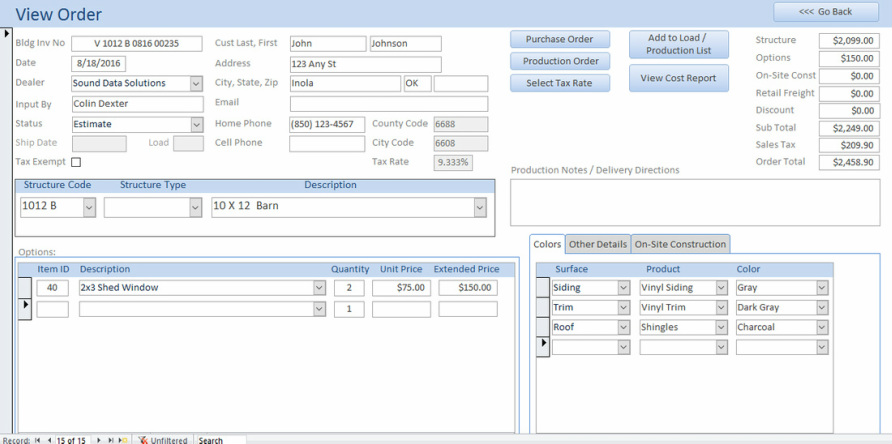
Task: Select row selector for Trim color row
Action: [x=543, y=307]
